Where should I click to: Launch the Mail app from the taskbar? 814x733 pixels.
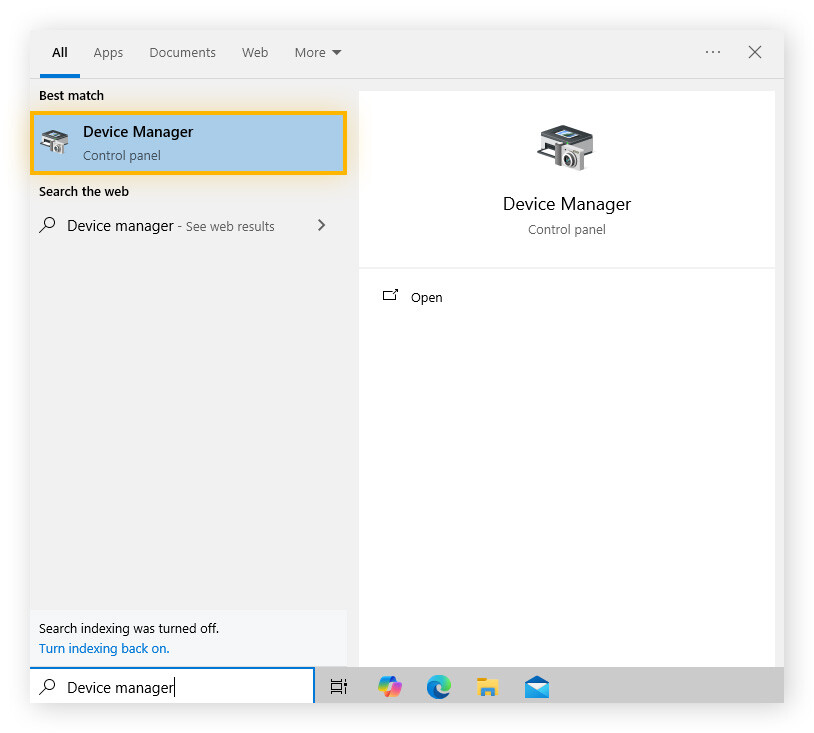[x=537, y=687]
